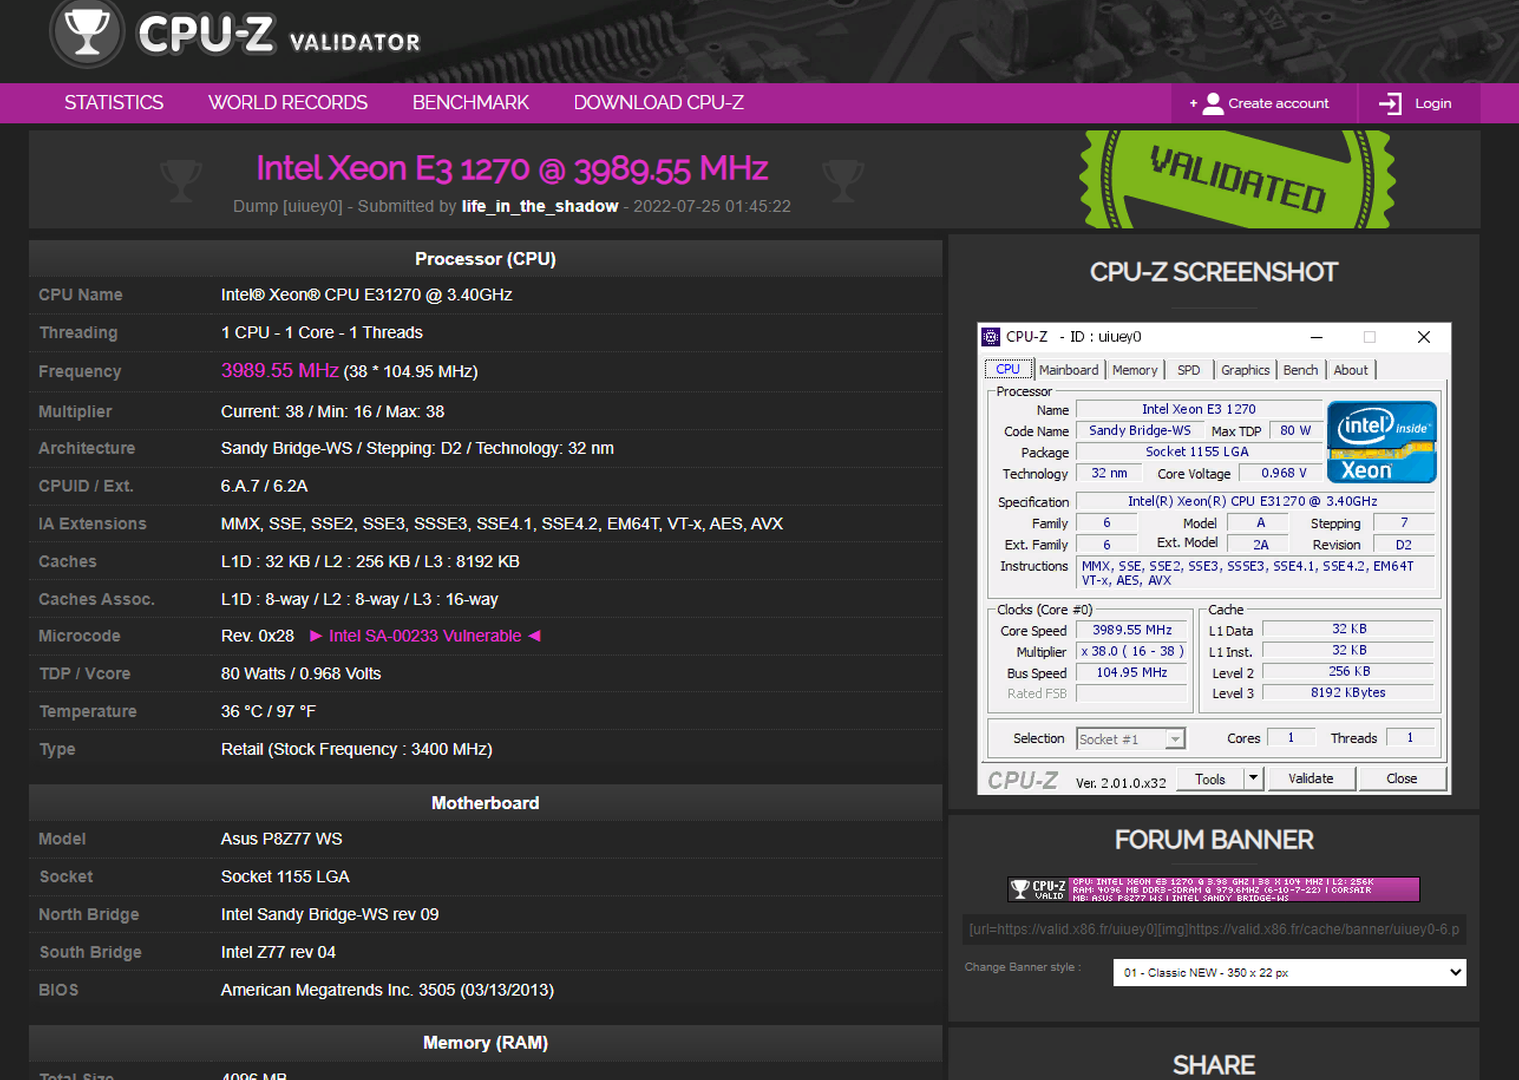The image size is (1519, 1080).
Task: Click the Close button in the CPU-Z window
Action: [x=1401, y=779]
